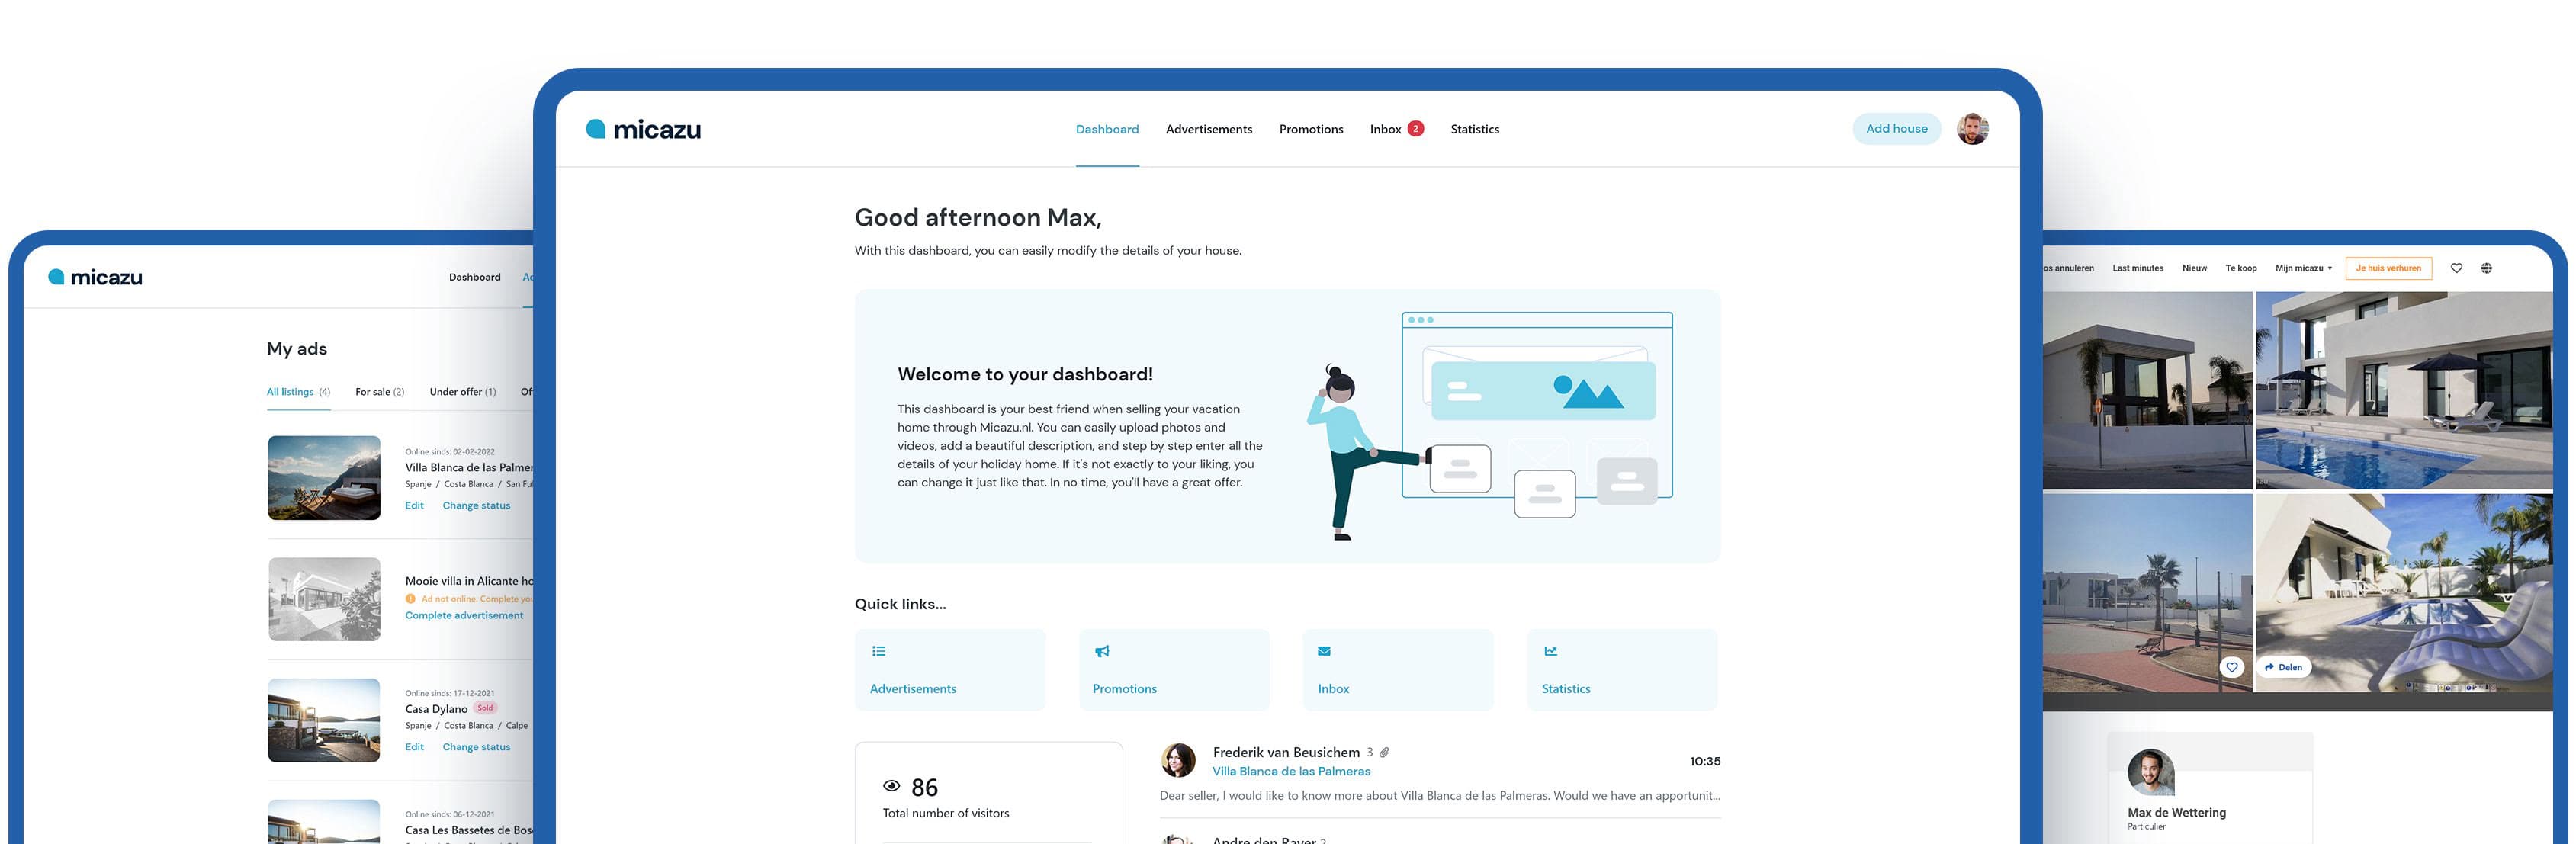Expand the Mijn micazu dropdown
This screenshot has height=844, width=2576.
(2303, 268)
